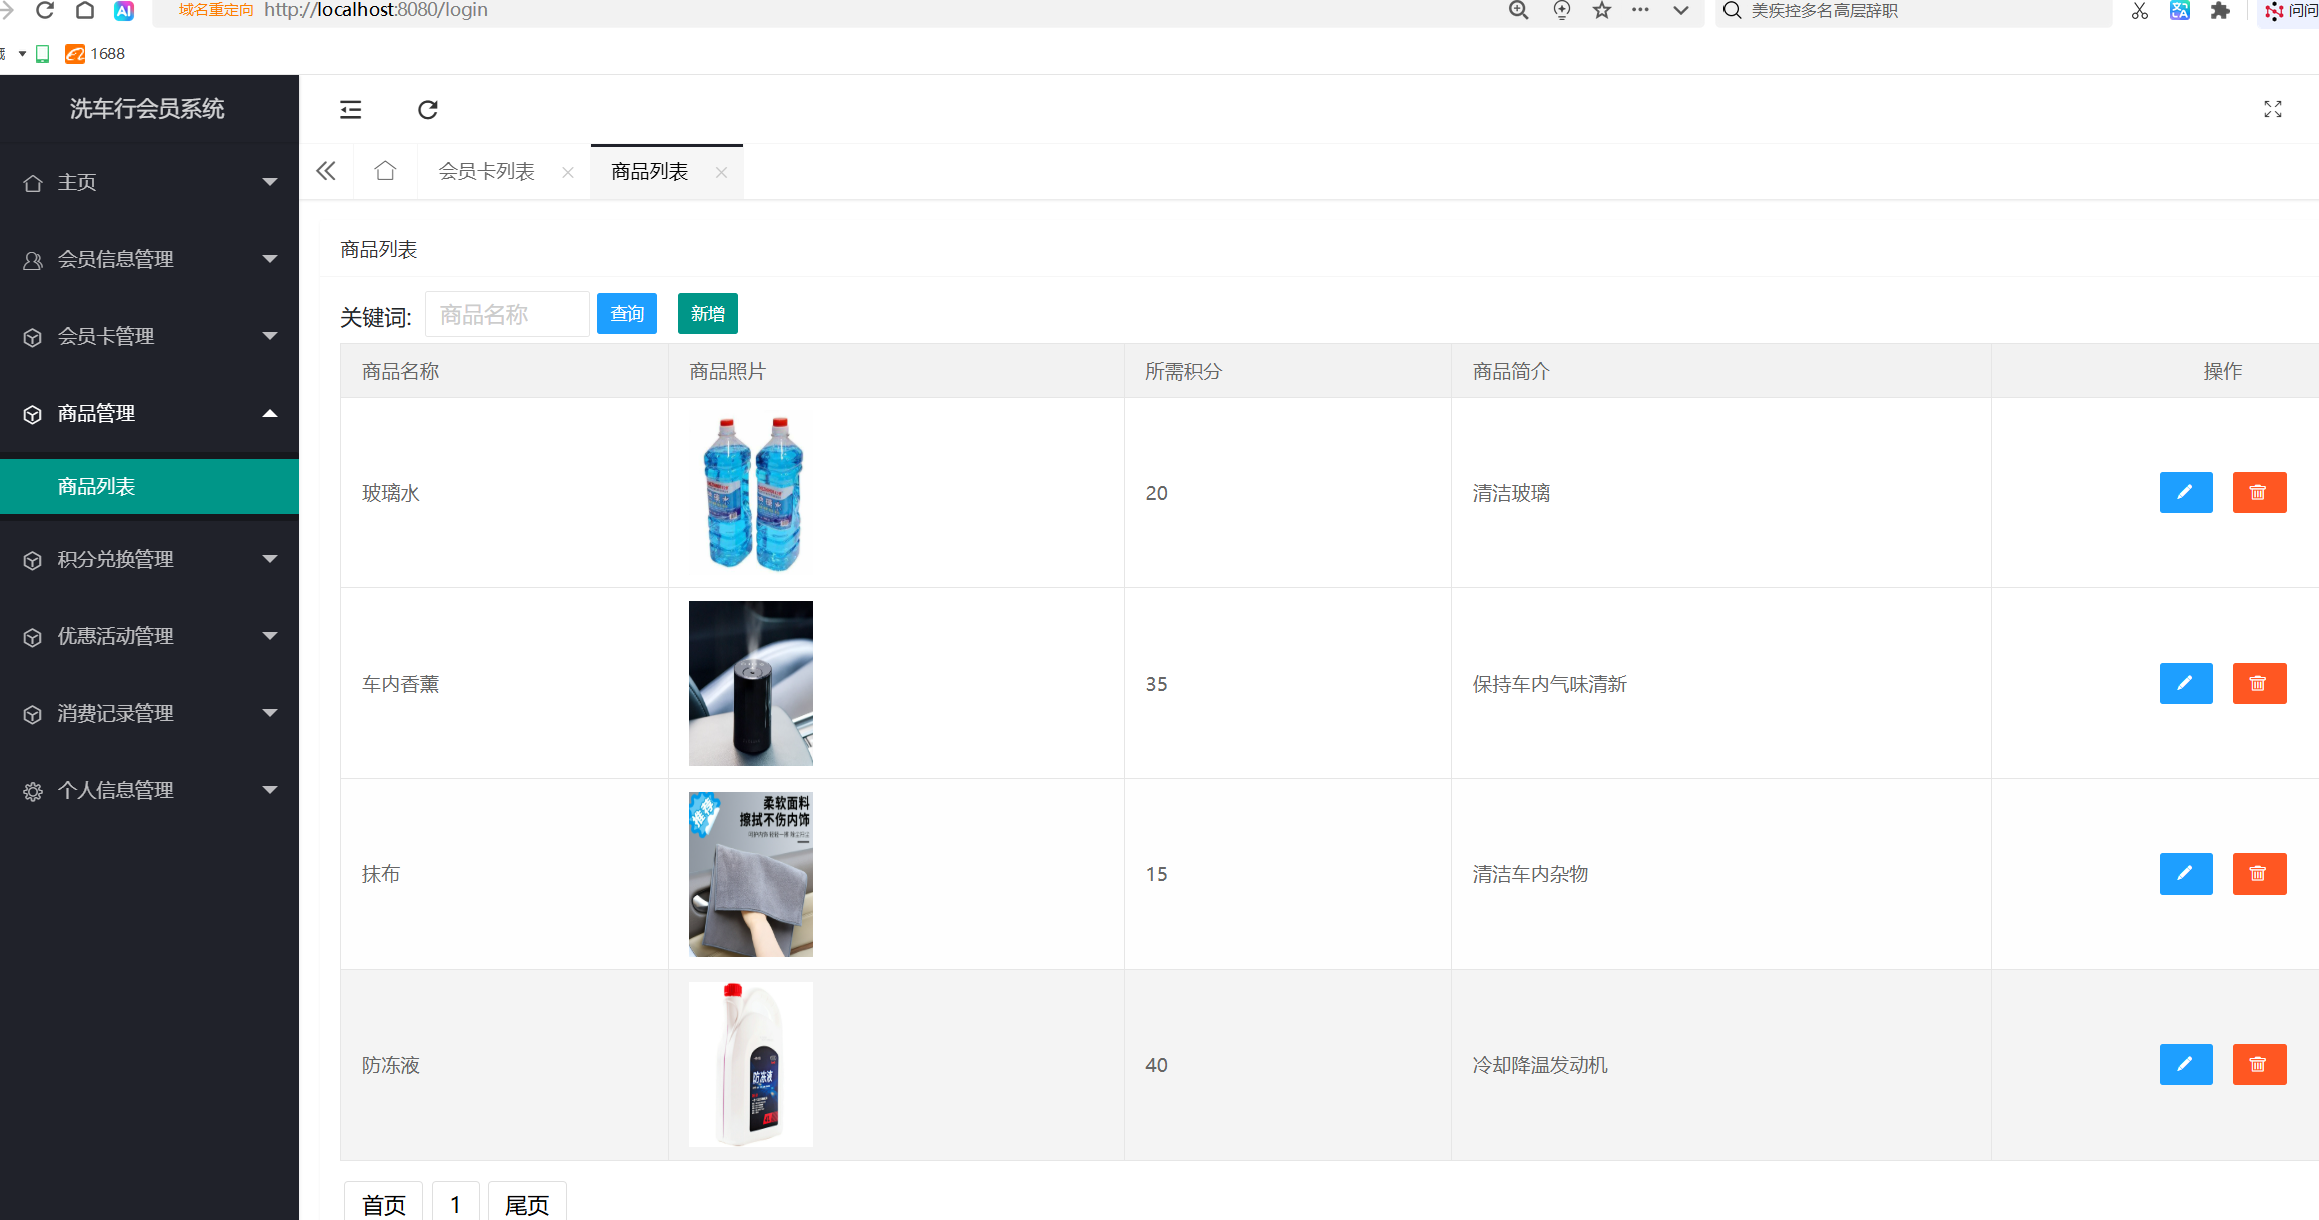
Task: Edit the 玻璃水 product row
Action: point(2185,492)
